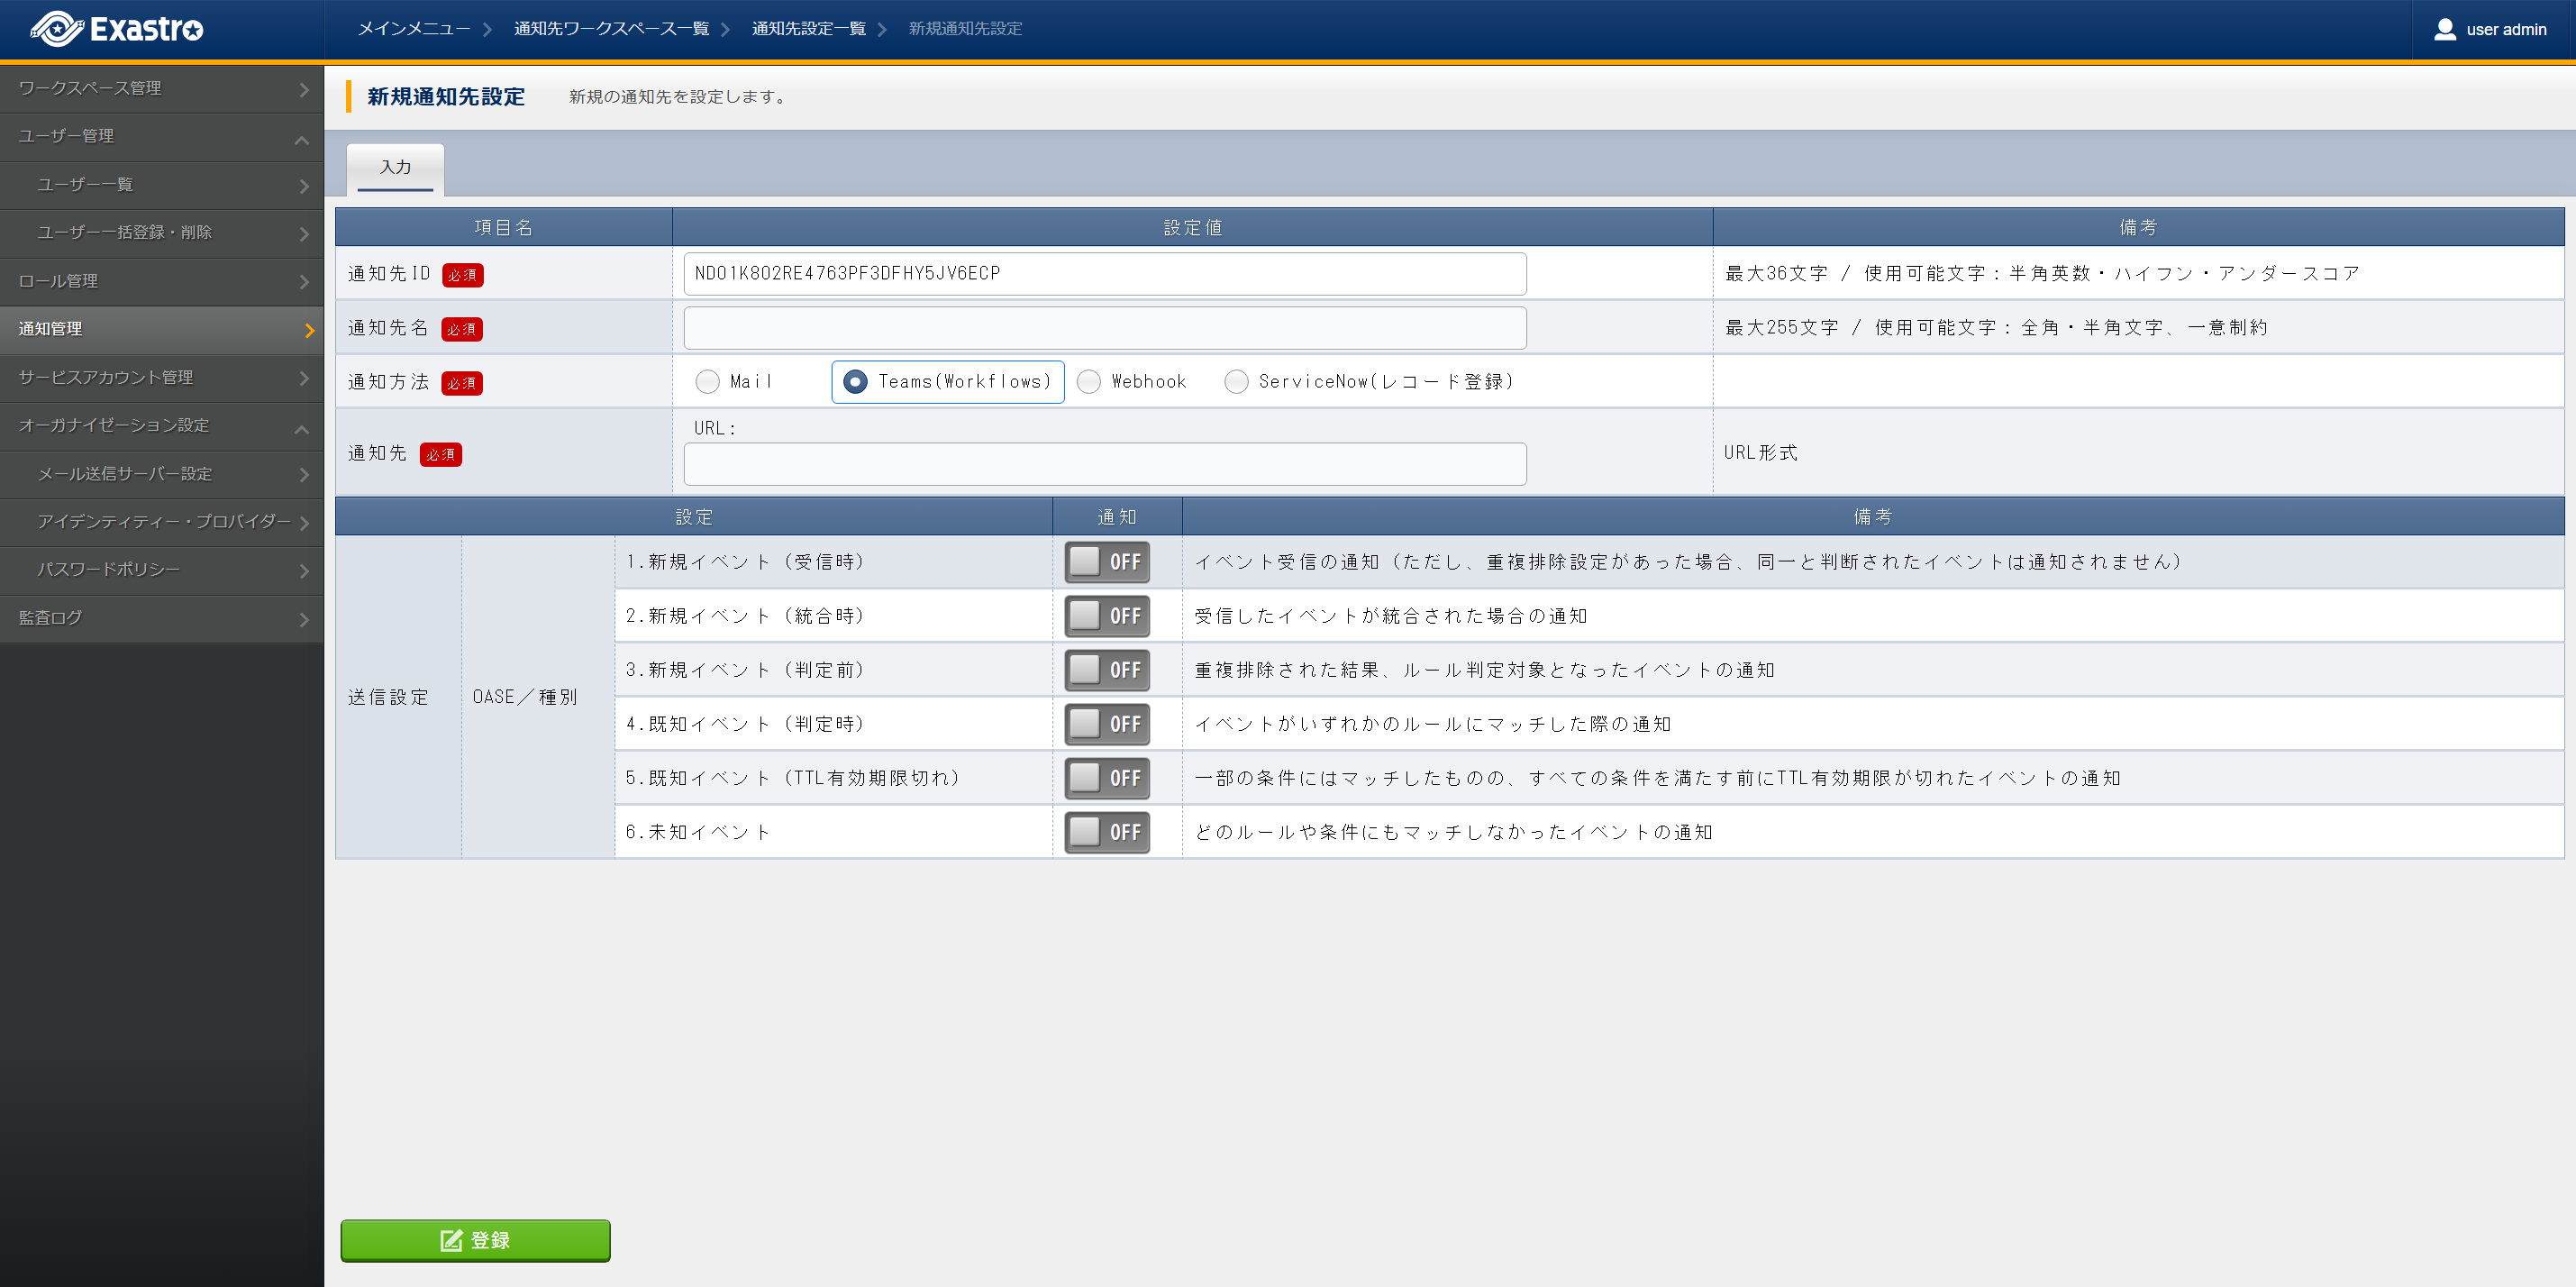The height and width of the screenshot is (1287, 2576).
Task: Choose ServiceNow(レコード登録) radio option
Action: [1237, 382]
